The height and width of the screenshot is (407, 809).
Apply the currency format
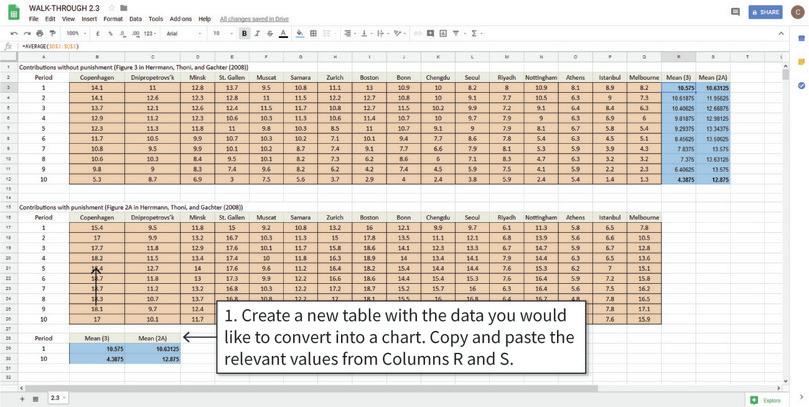pyautogui.click(x=98, y=34)
